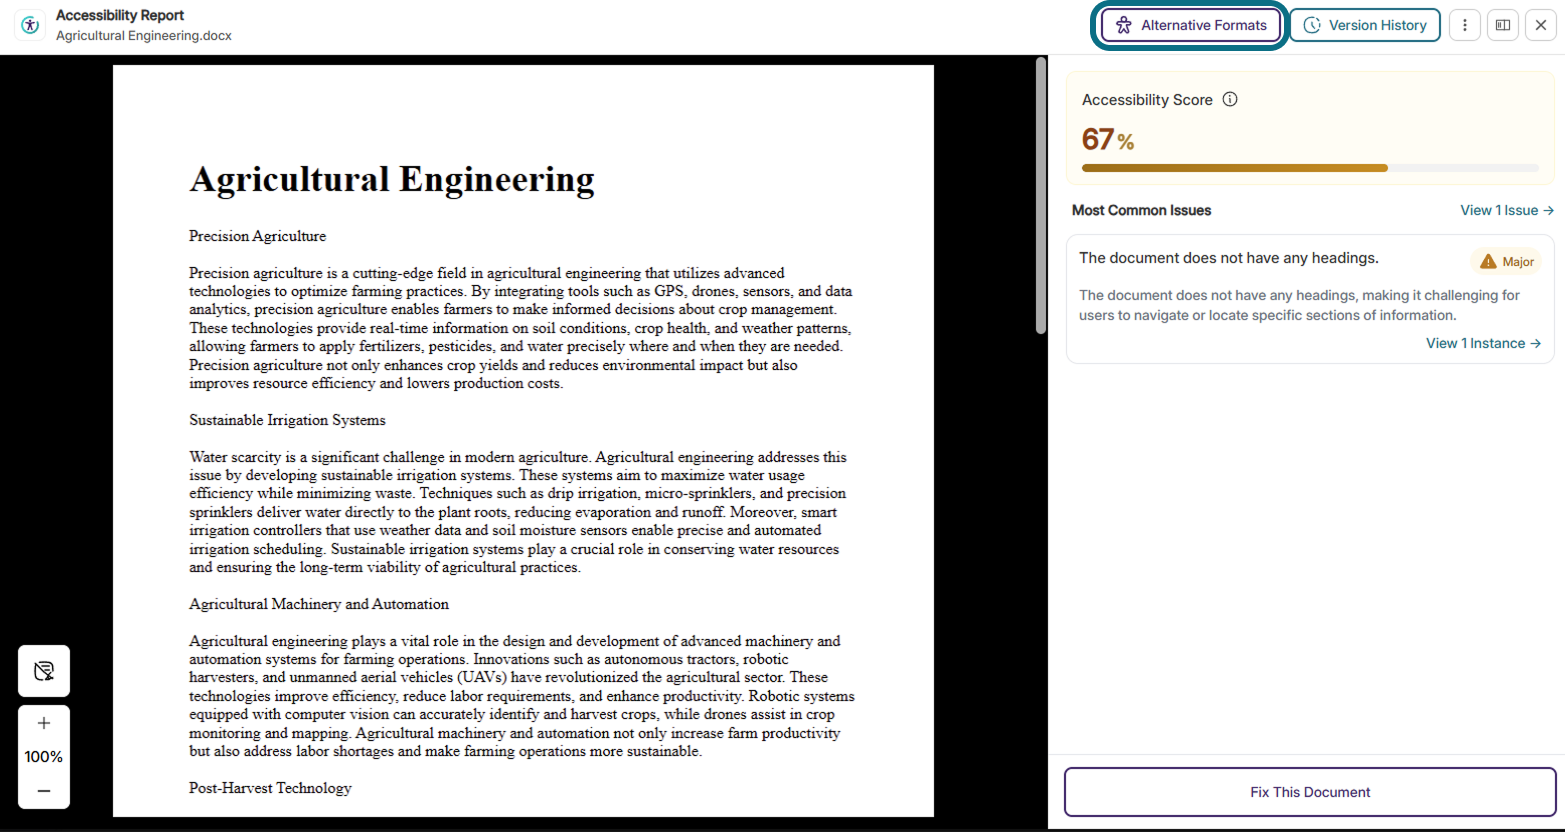Click the 100% zoom level indicator
Image resolution: width=1565 pixels, height=832 pixels.
point(44,757)
